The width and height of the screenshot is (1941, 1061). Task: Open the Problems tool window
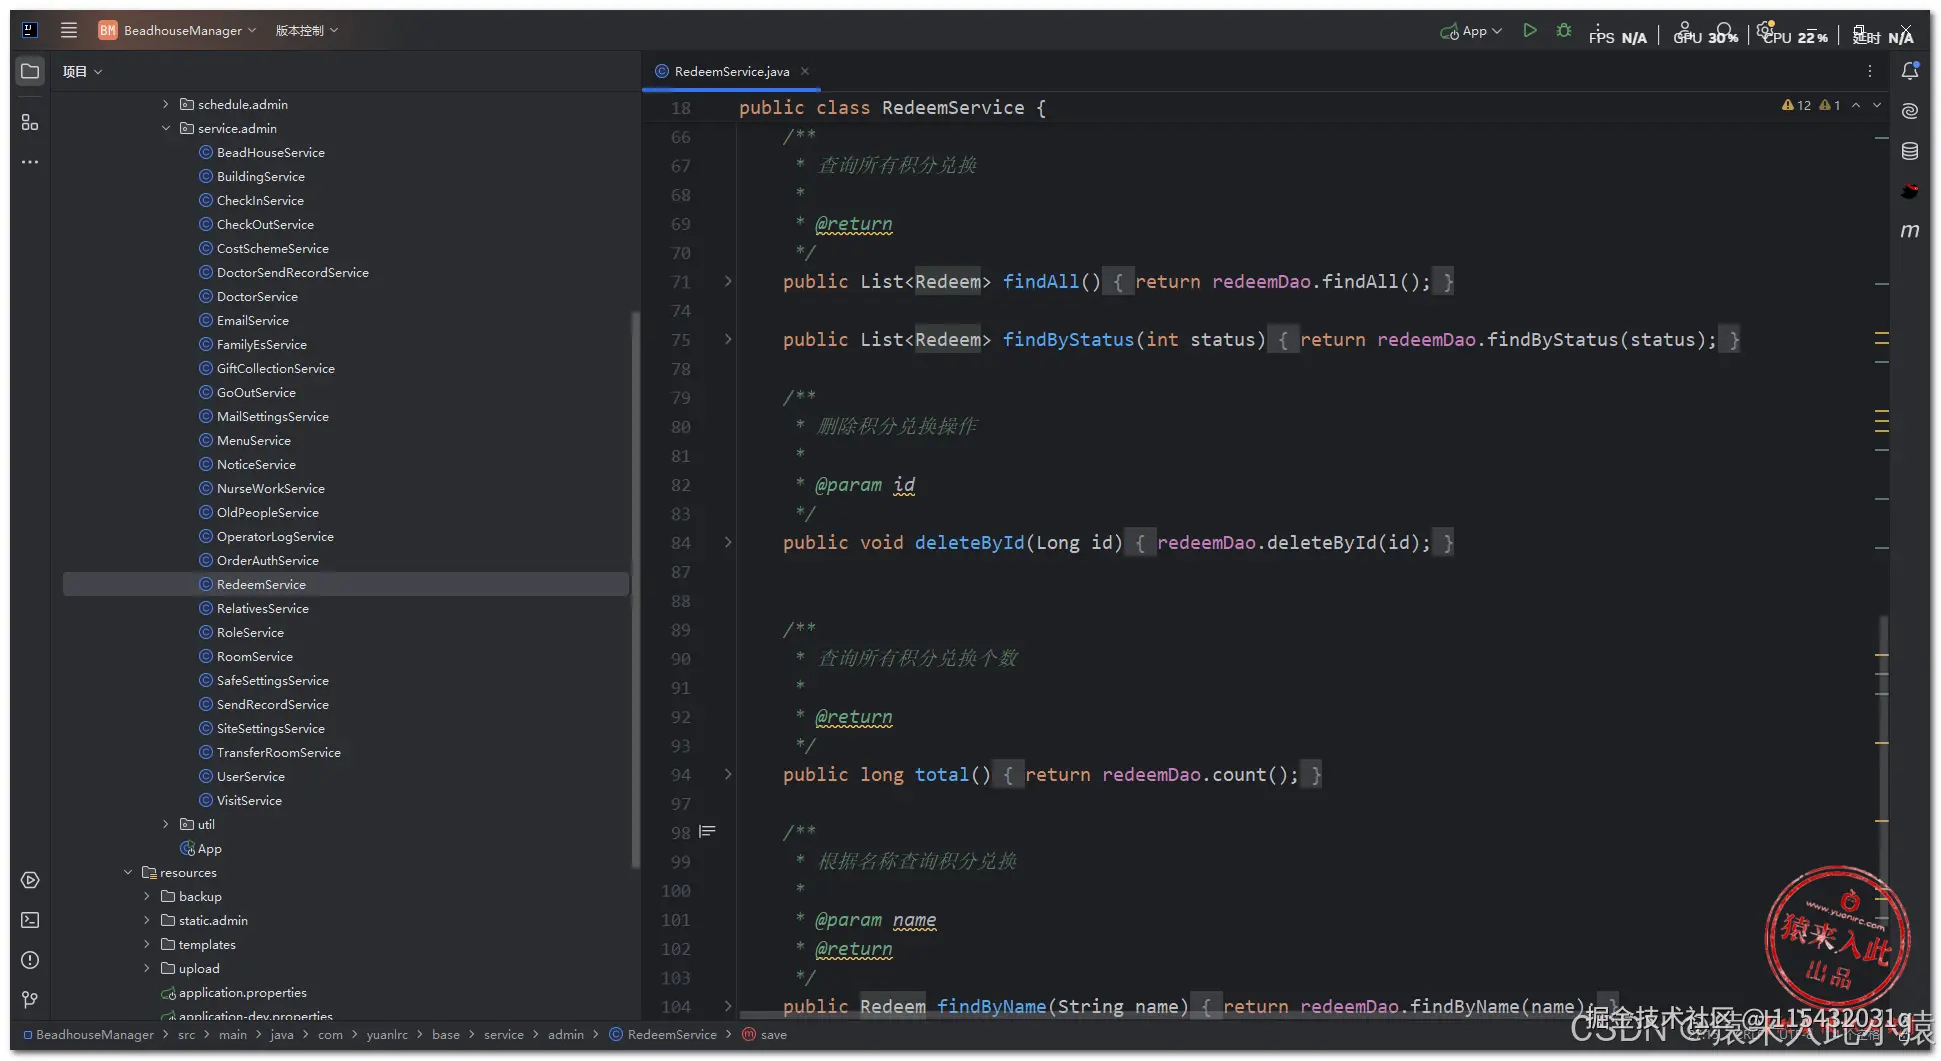pos(30,960)
